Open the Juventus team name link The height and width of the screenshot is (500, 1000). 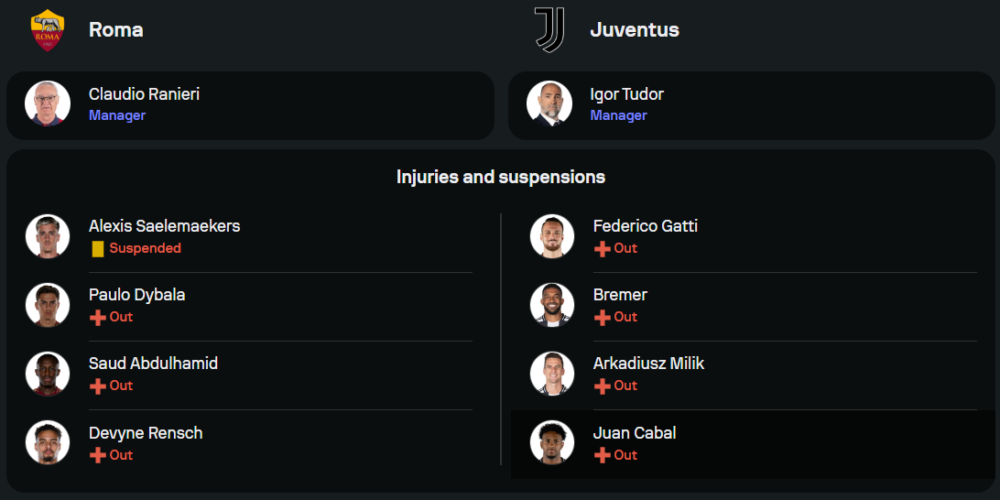point(634,30)
